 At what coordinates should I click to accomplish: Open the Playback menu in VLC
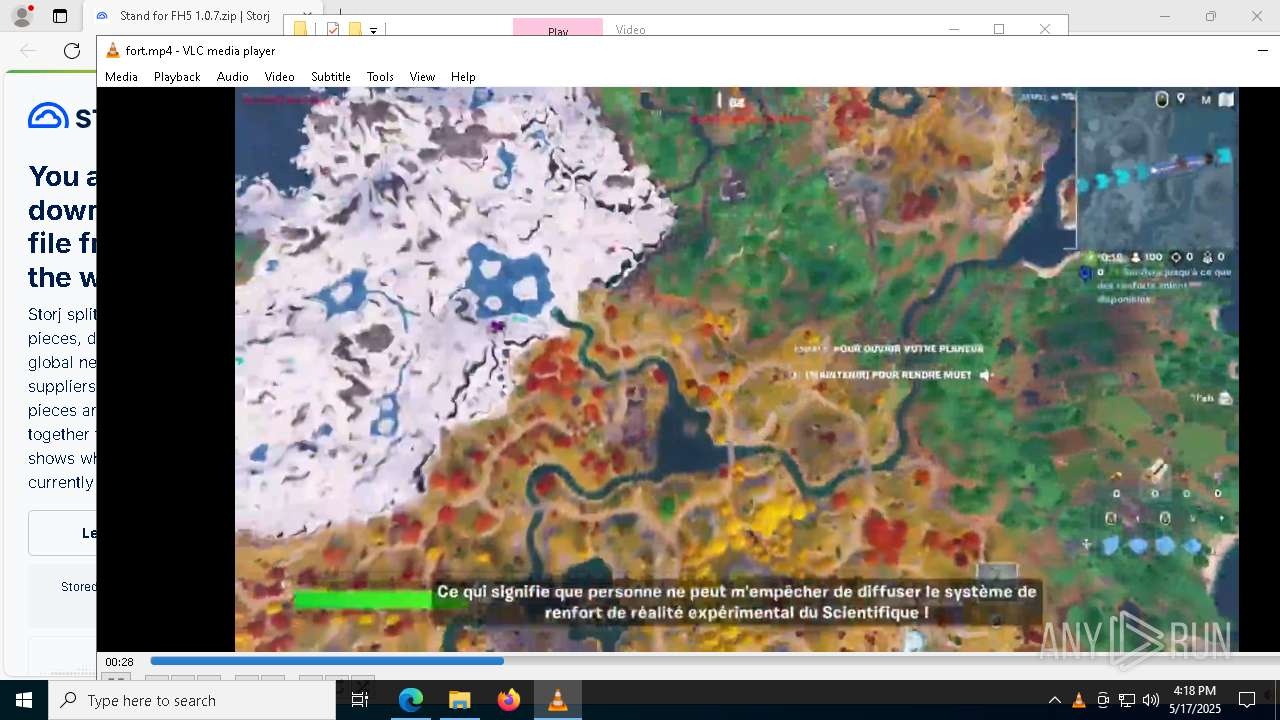coord(177,77)
